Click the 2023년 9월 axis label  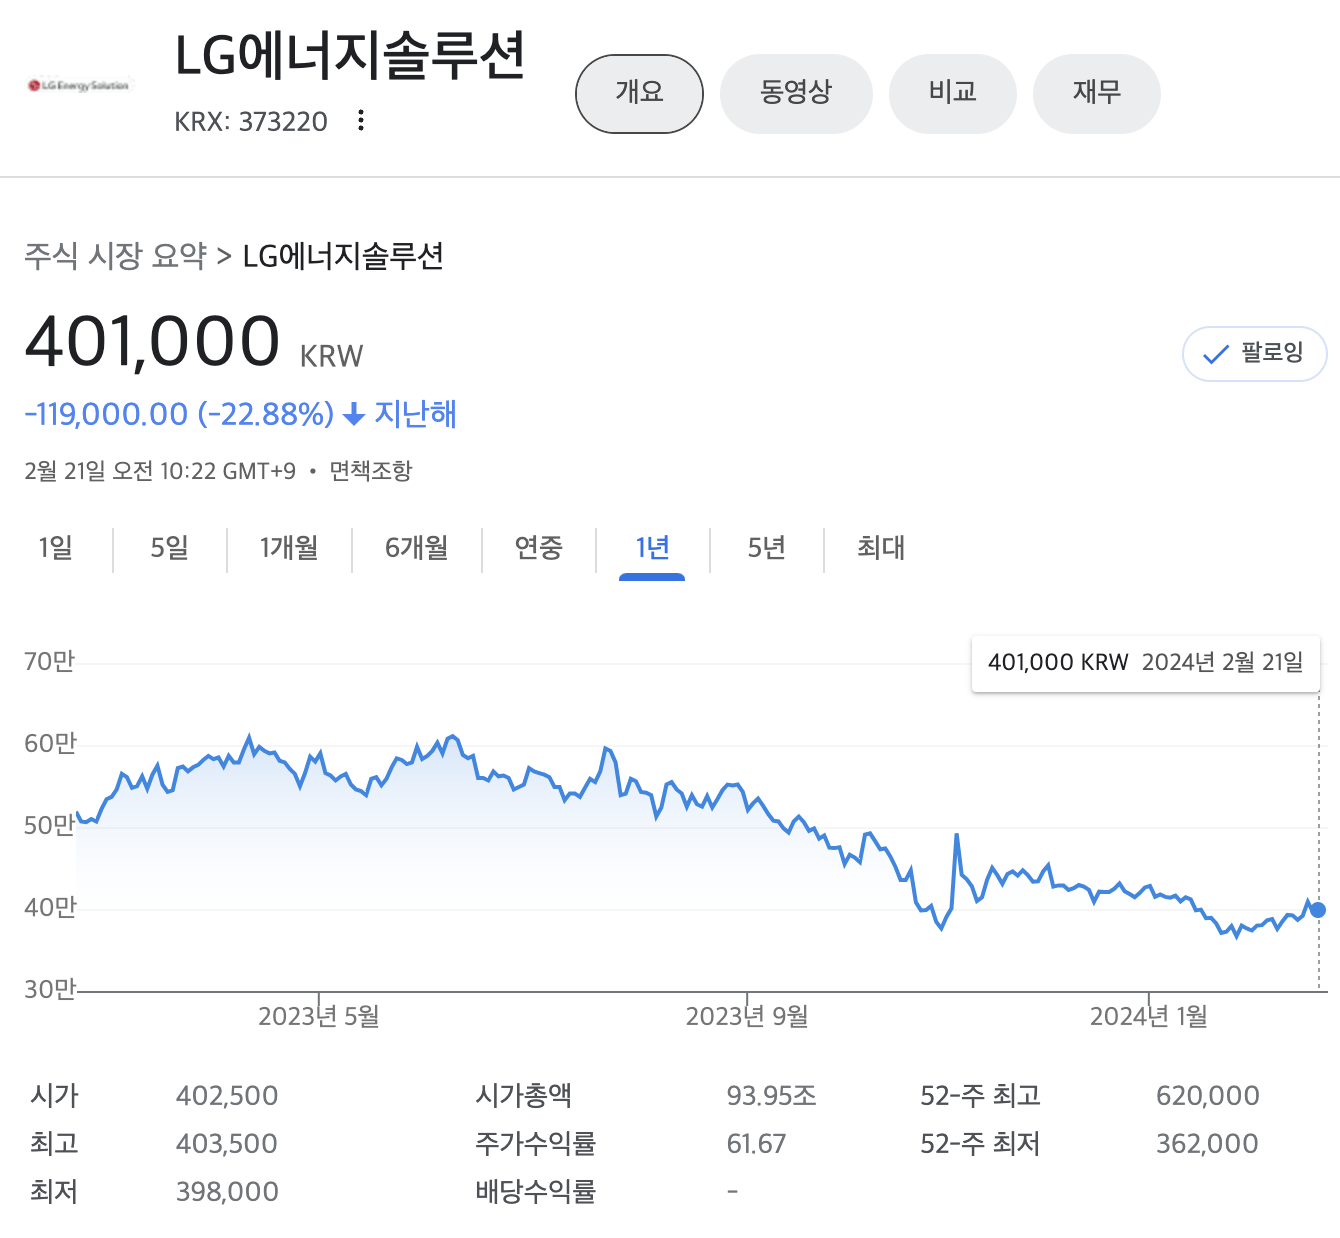pos(747,1017)
